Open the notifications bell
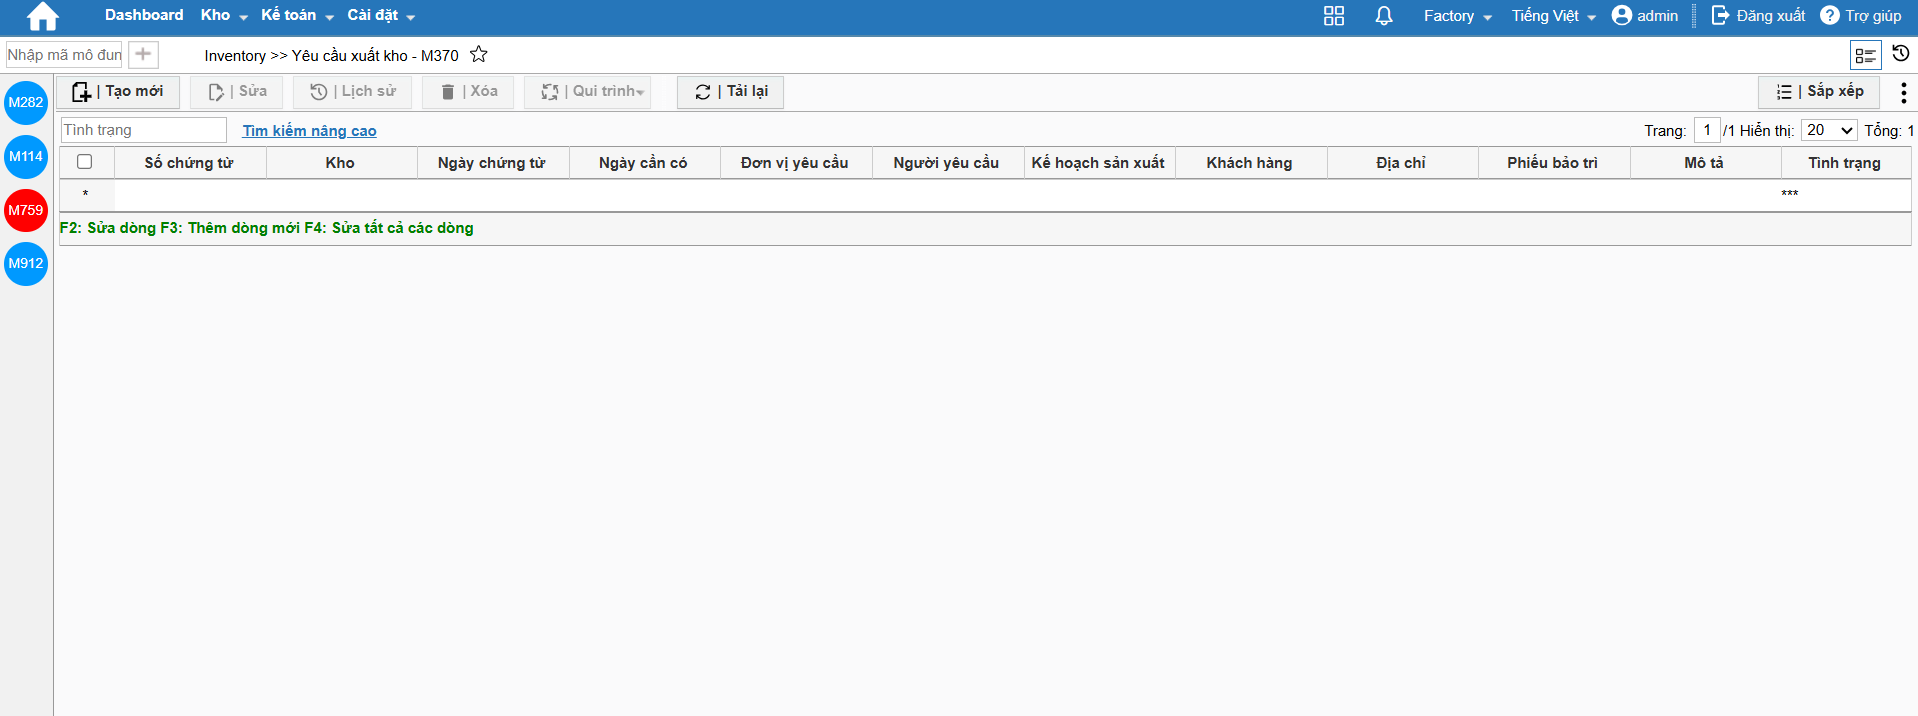Image resolution: width=1918 pixels, height=716 pixels. click(x=1384, y=16)
